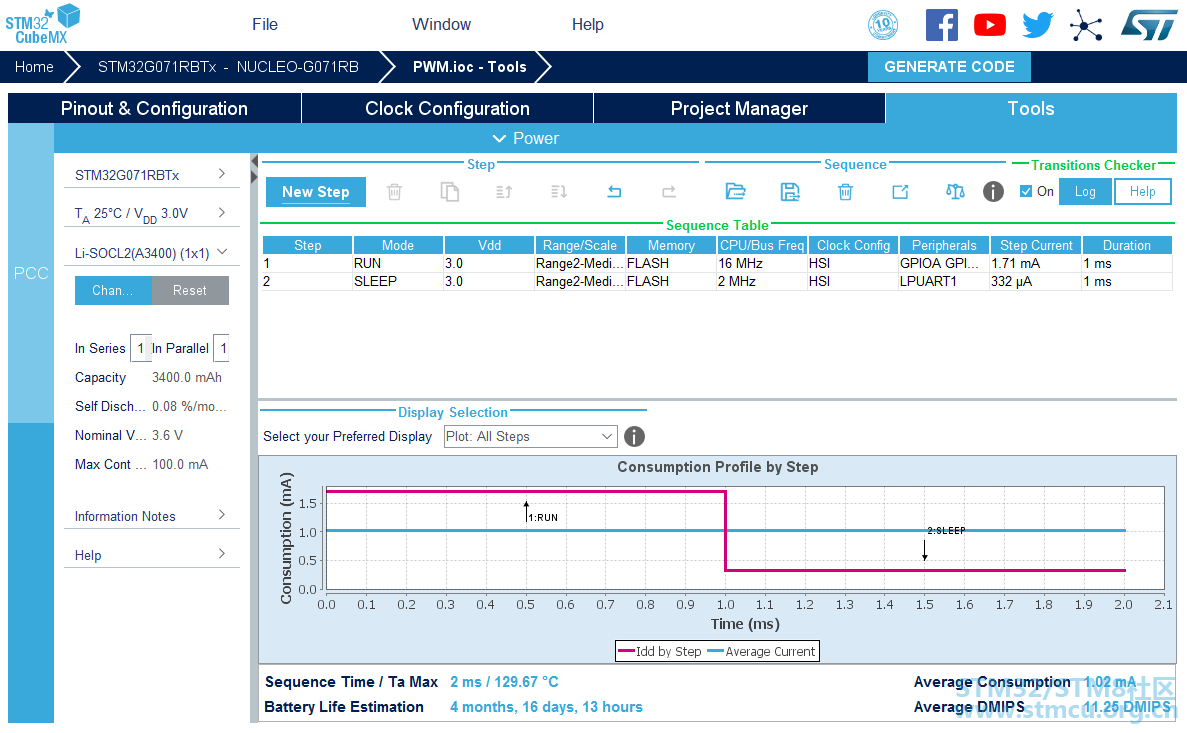This screenshot has width=1187, height=733.
Task: Click 1.71 mA step current cell
Action: click(1036, 264)
